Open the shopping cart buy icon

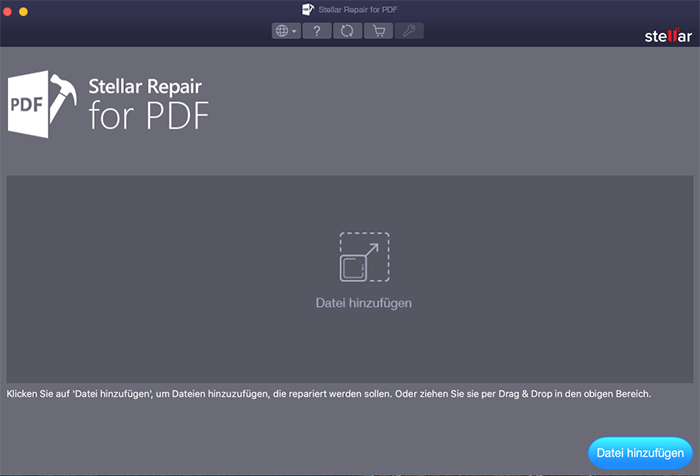[x=379, y=31]
